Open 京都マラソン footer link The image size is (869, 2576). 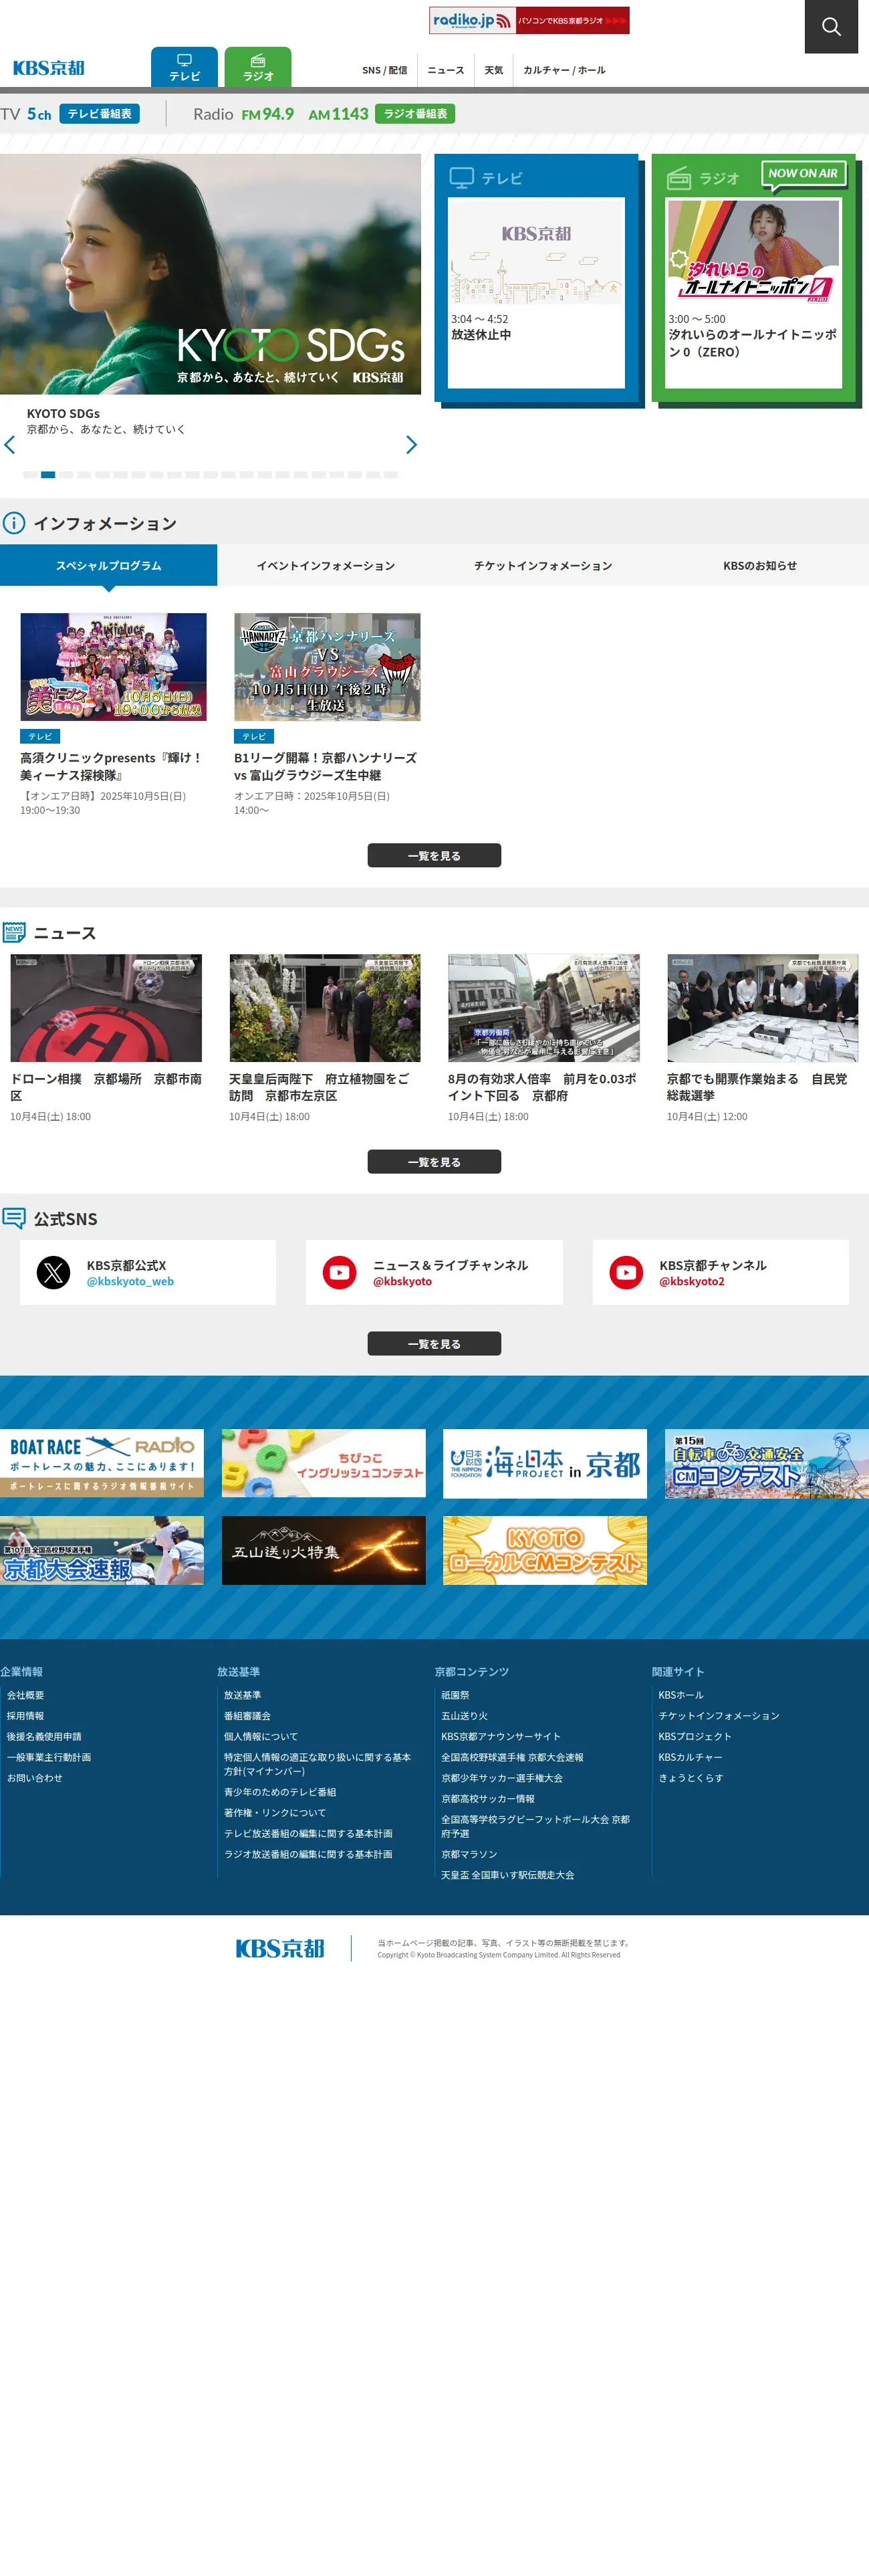coord(469,1854)
